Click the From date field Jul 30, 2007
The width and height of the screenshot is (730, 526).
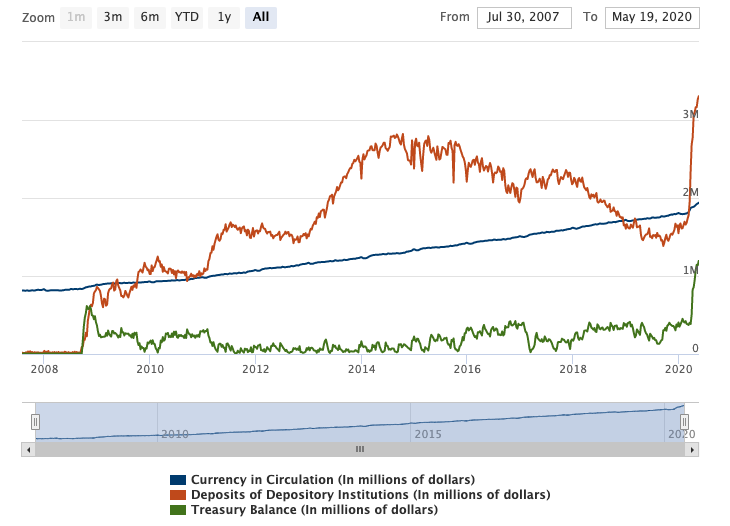pos(524,17)
